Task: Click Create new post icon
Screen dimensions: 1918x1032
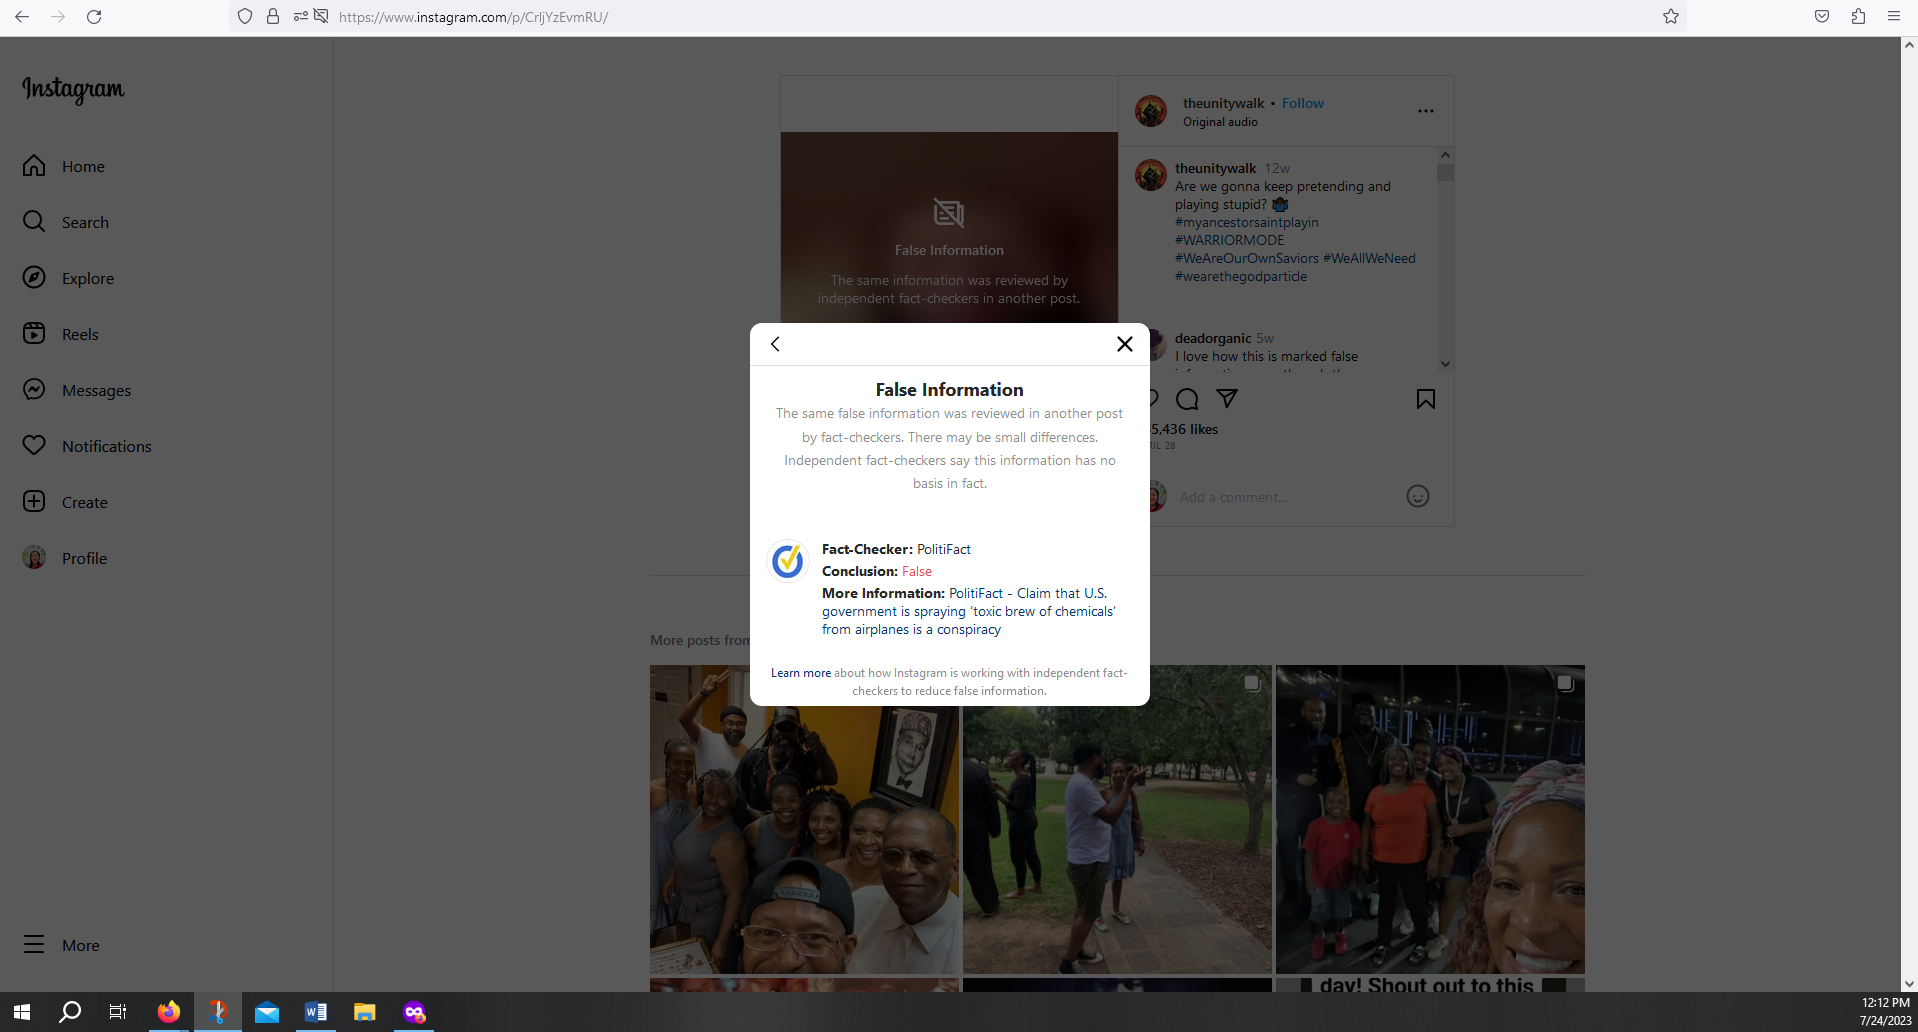Action: [x=34, y=502]
